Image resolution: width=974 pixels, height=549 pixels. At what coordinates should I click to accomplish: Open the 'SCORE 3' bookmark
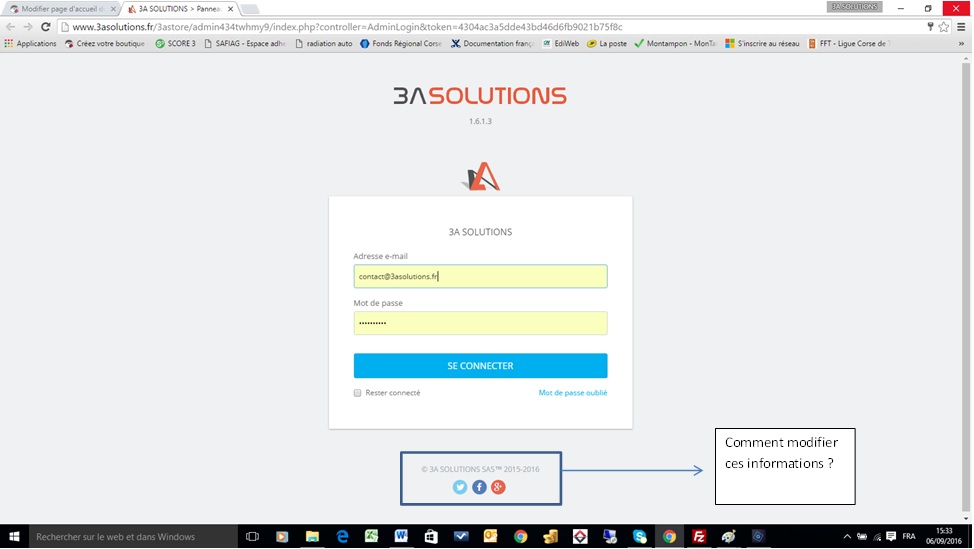click(175, 43)
